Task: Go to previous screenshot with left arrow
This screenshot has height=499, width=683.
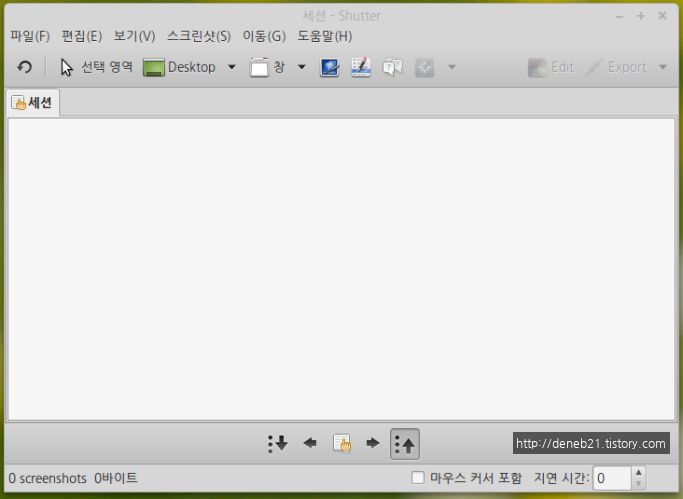Action: (x=310, y=443)
